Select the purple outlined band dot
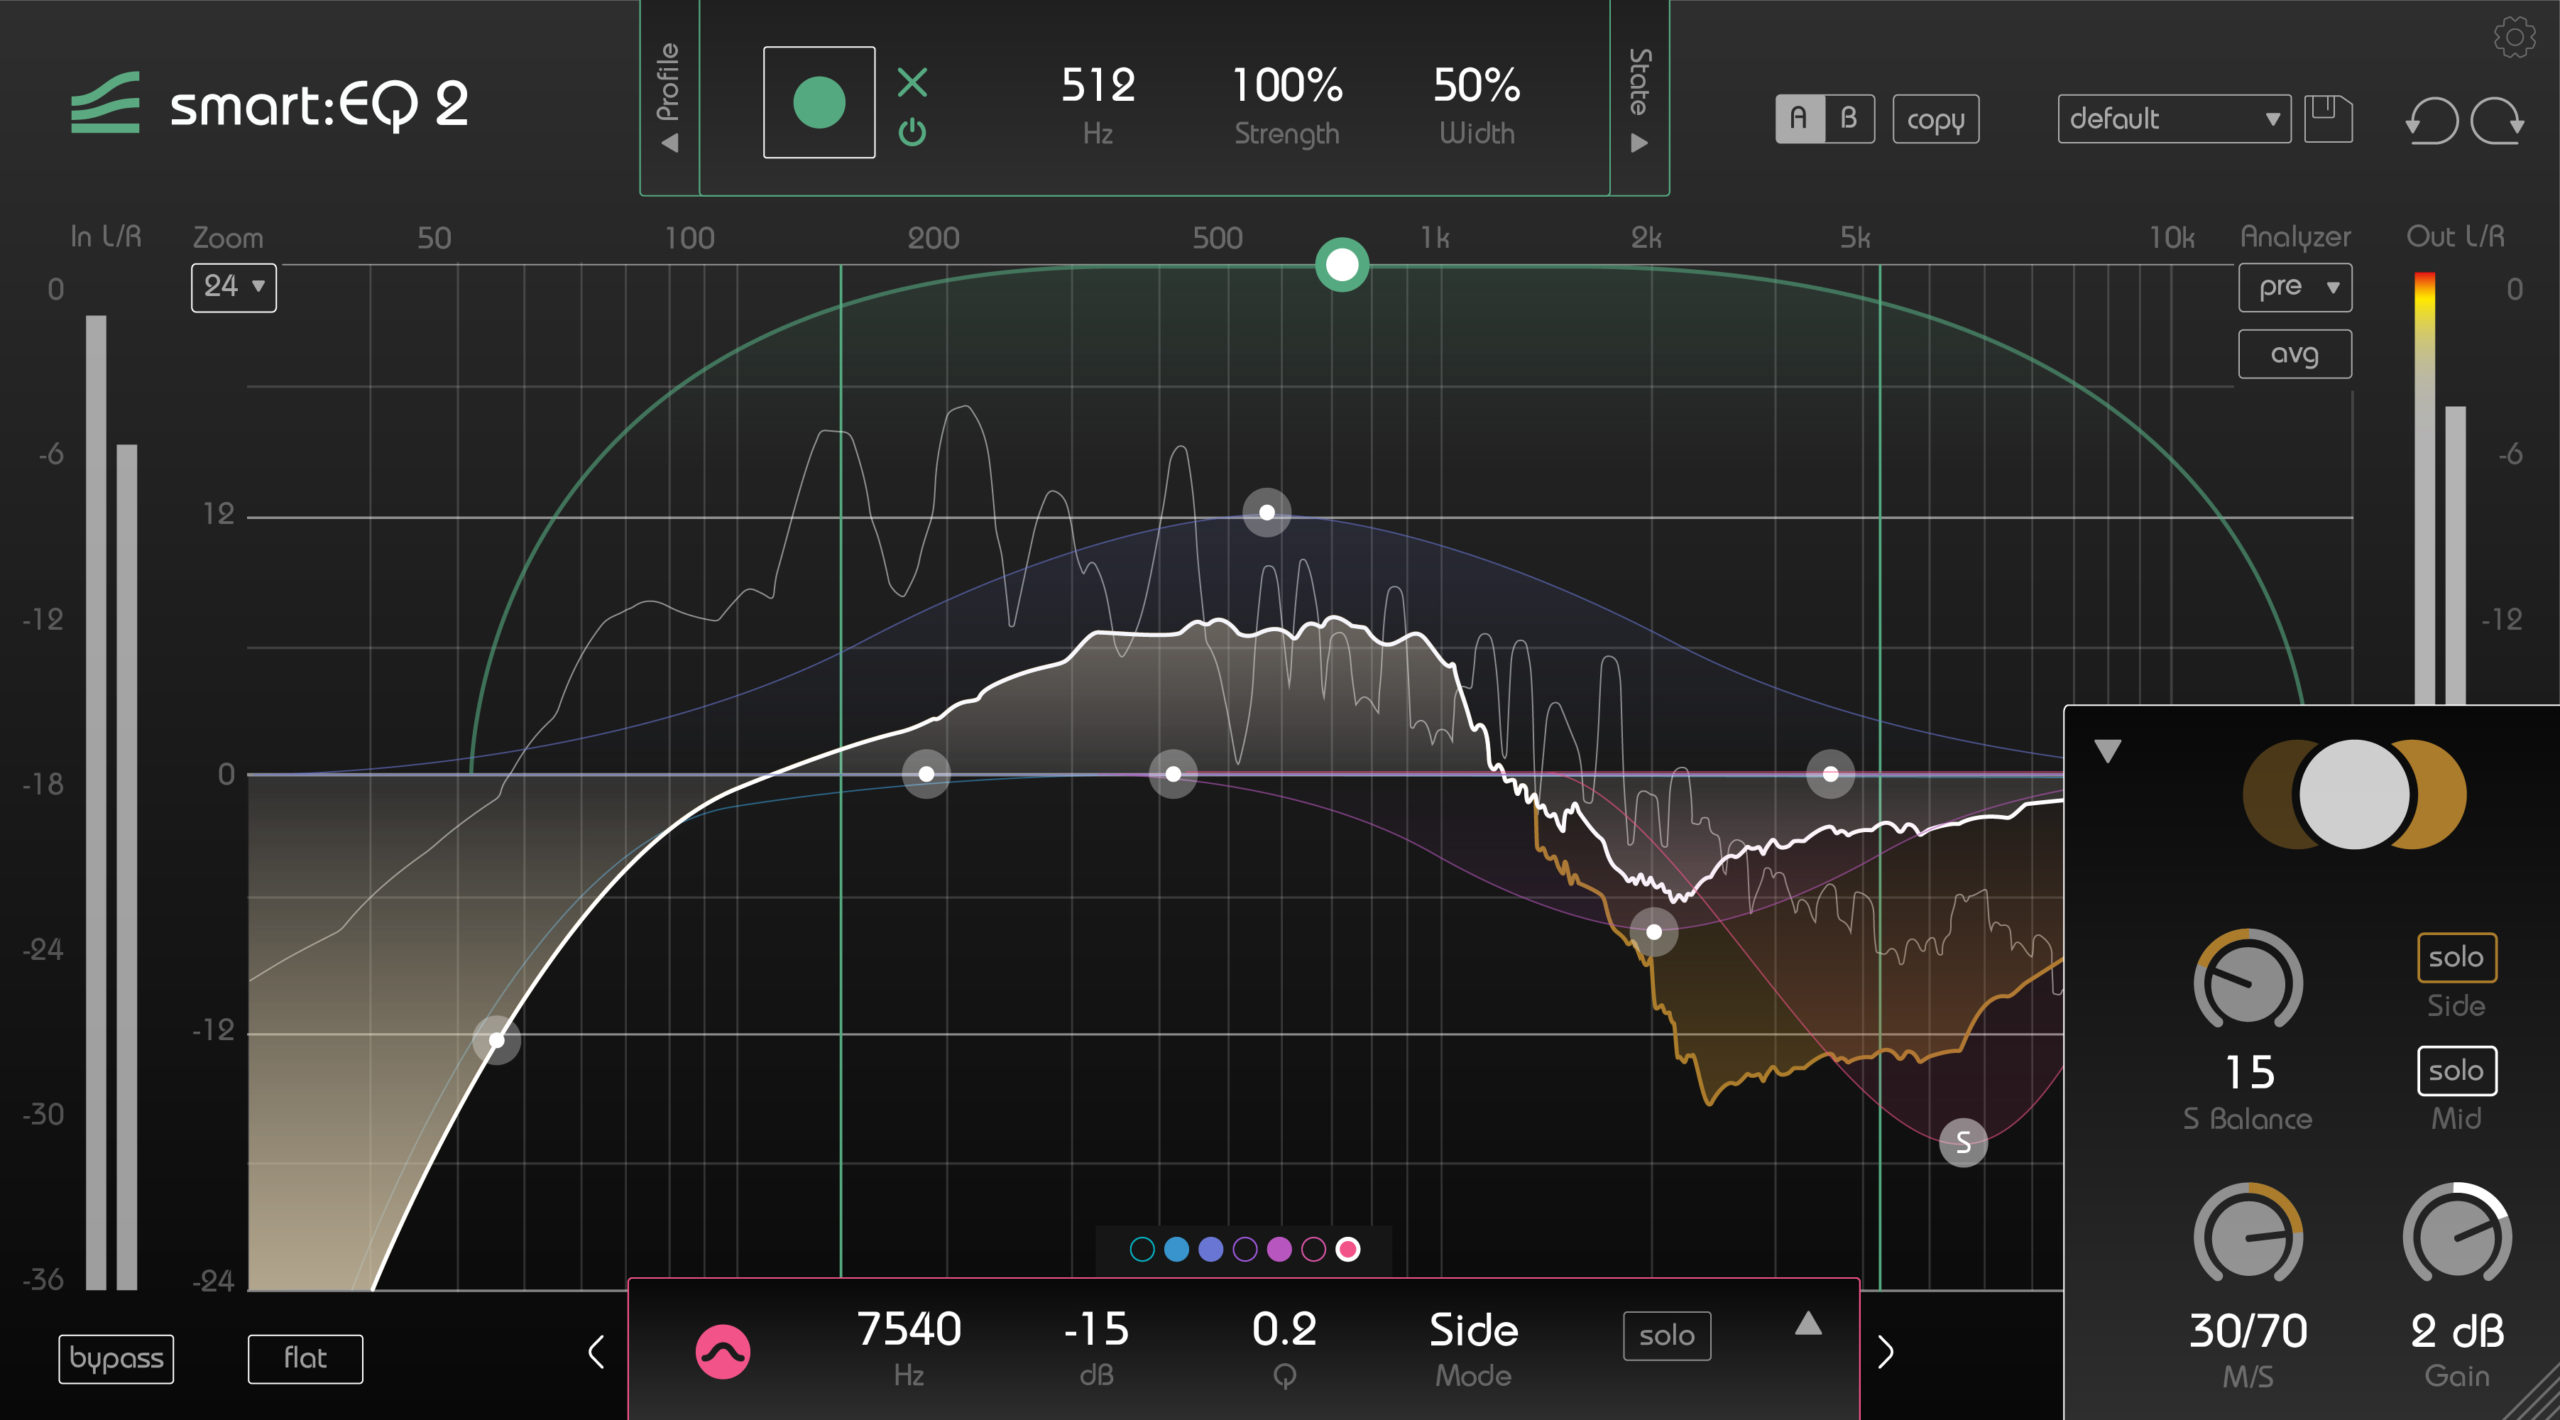 click(x=1245, y=1249)
